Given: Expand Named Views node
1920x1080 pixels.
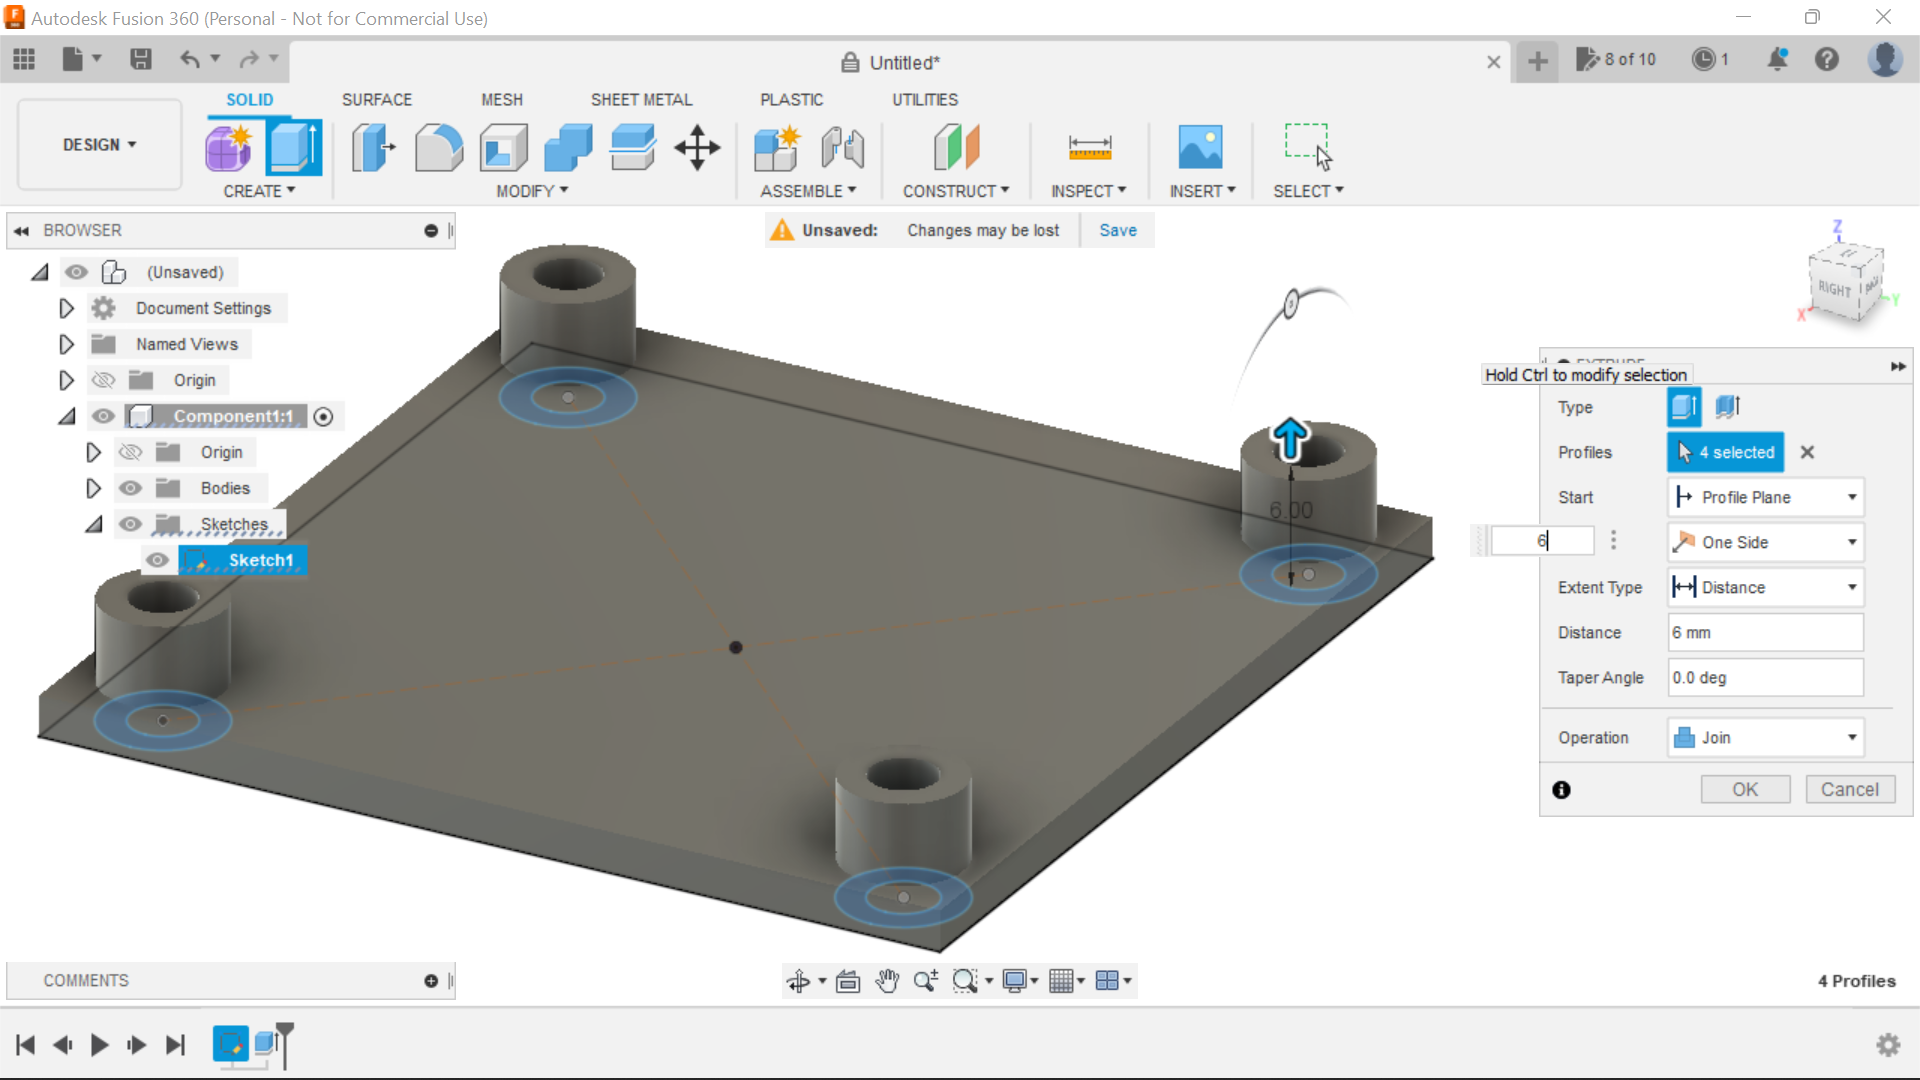Looking at the screenshot, I should pos(66,344).
